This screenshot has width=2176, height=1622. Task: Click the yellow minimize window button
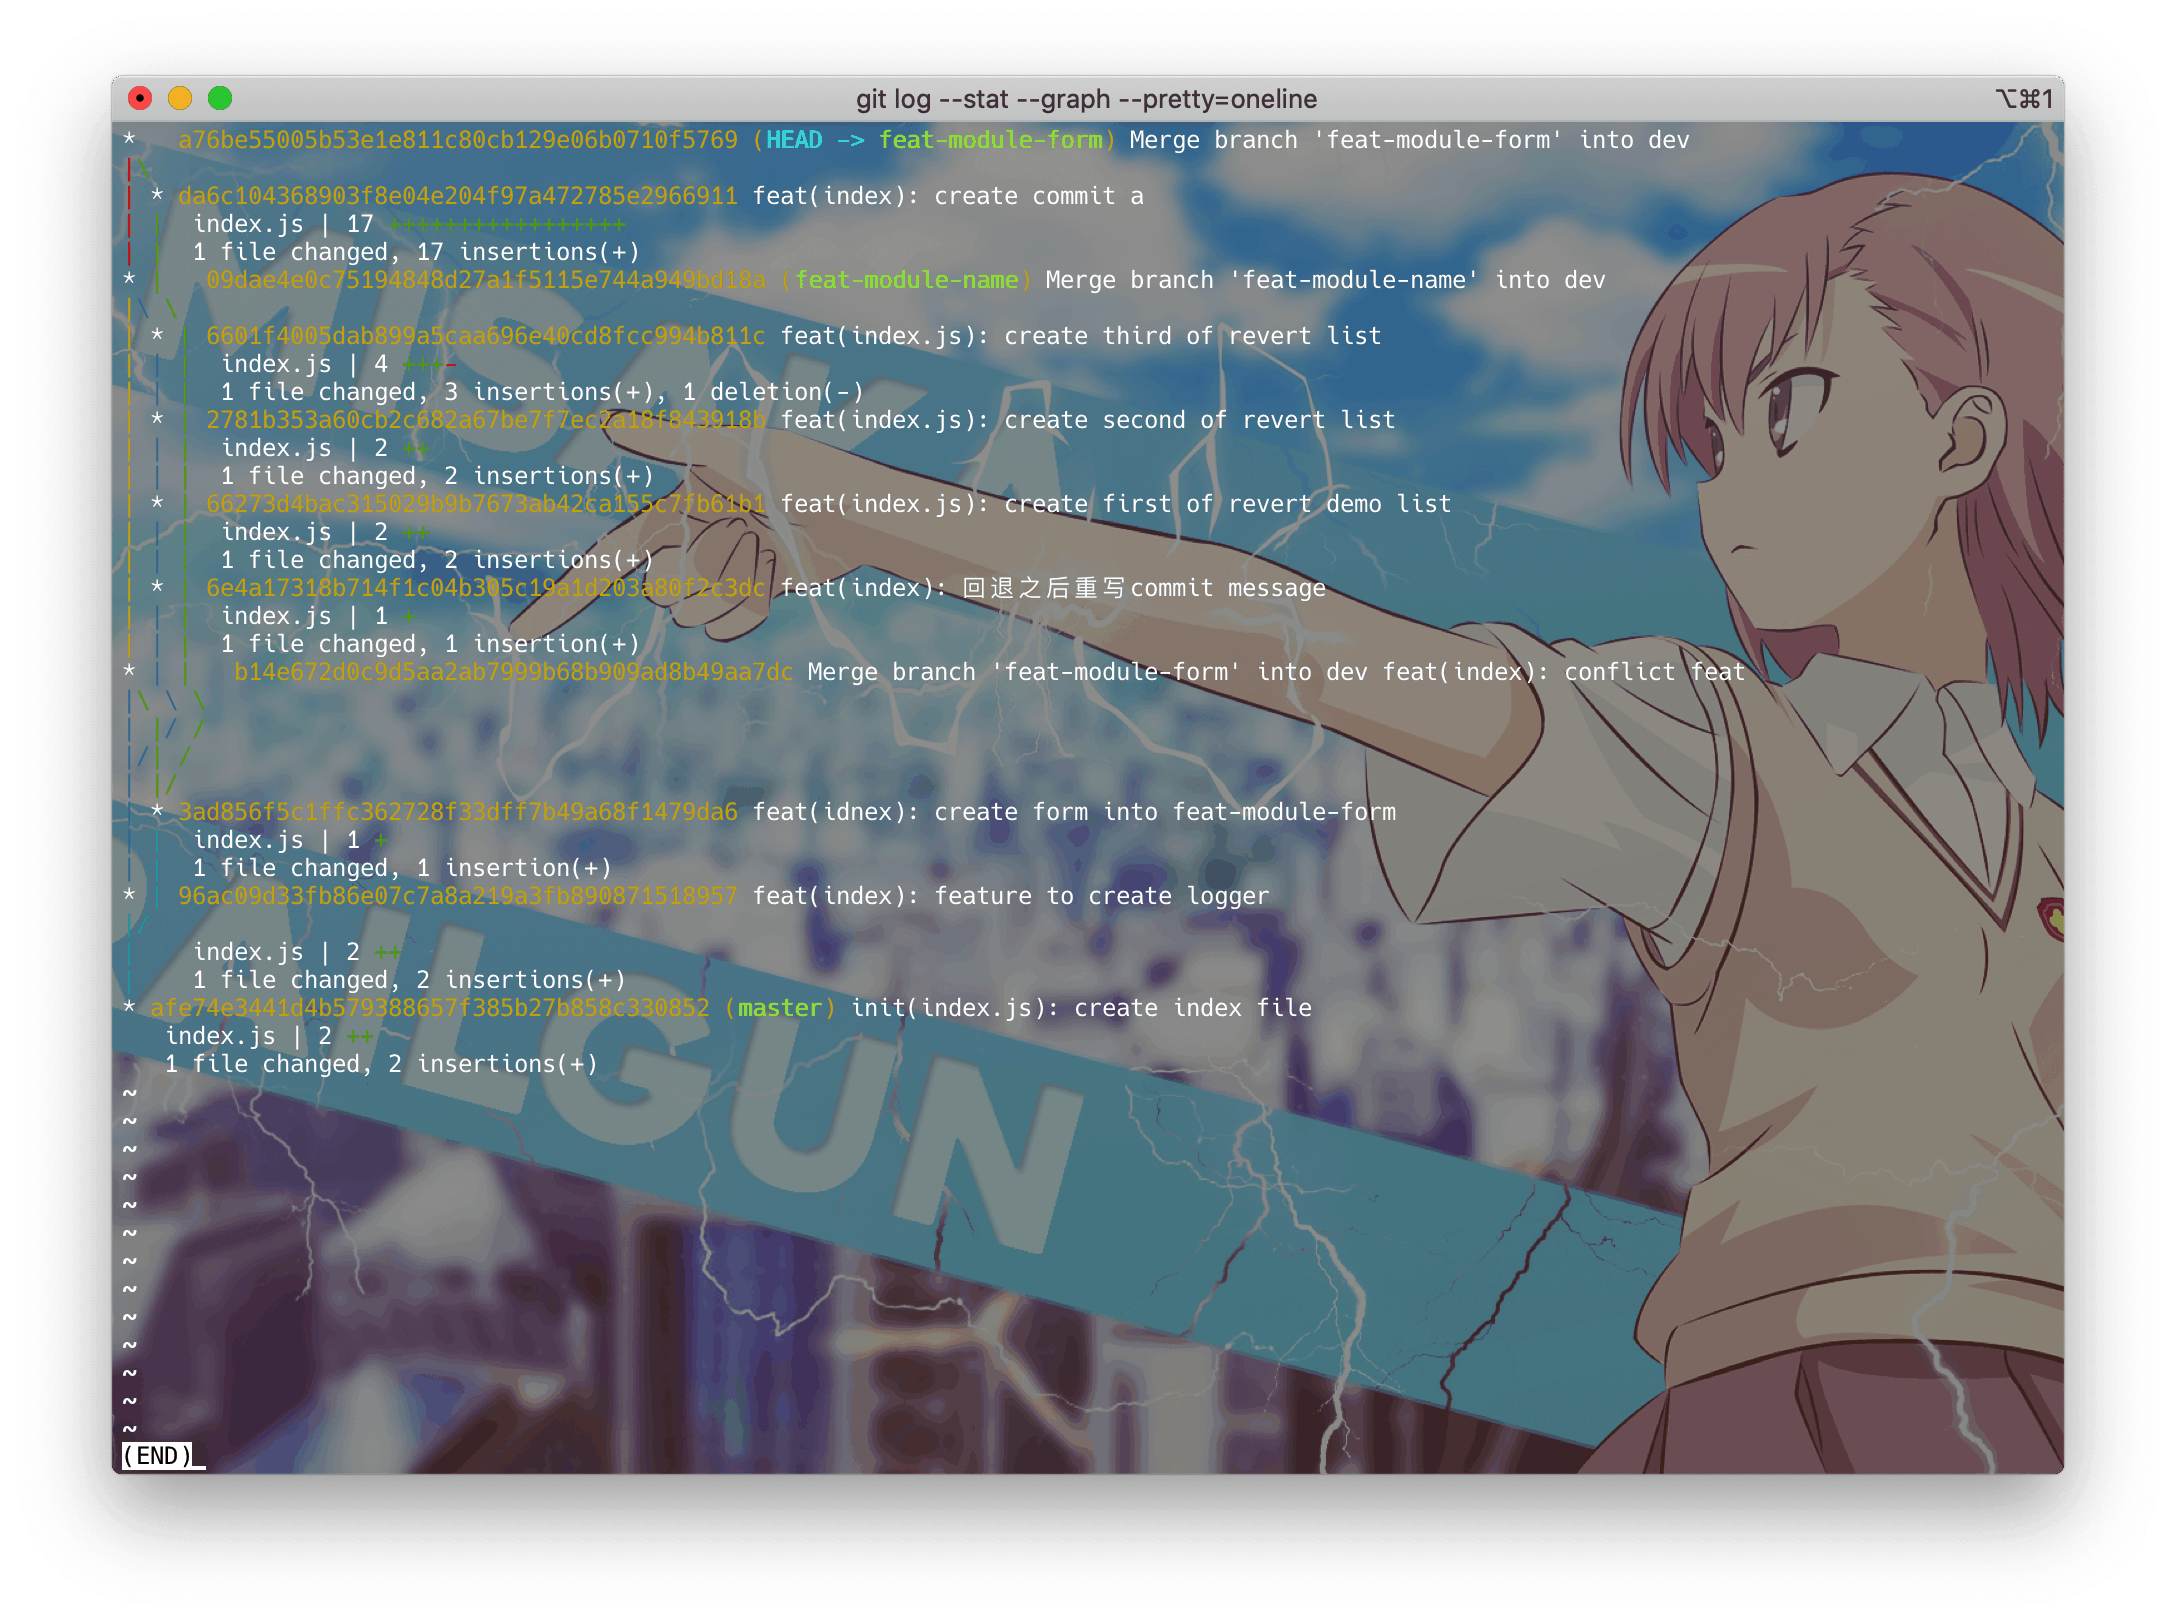coord(180,98)
